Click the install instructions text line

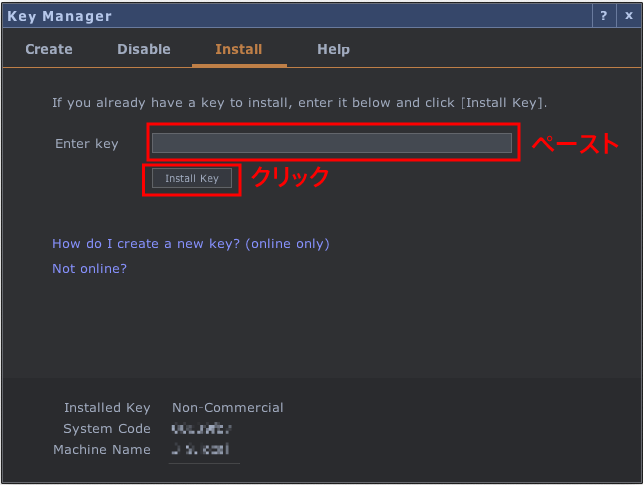point(299,102)
